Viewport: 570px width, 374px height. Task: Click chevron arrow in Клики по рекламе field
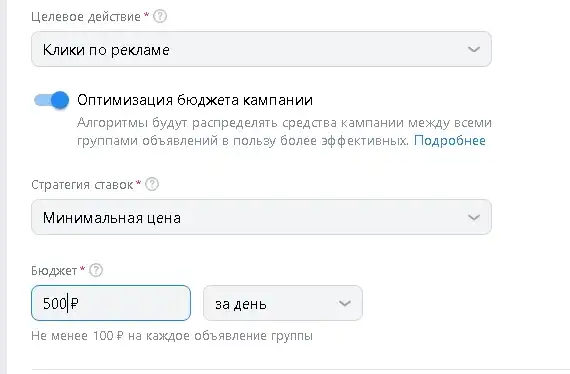(x=474, y=49)
